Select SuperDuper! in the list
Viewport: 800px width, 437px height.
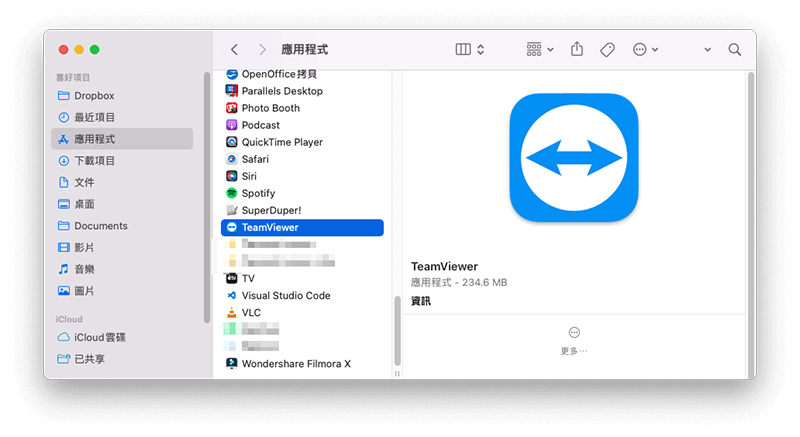click(x=302, y=210)
